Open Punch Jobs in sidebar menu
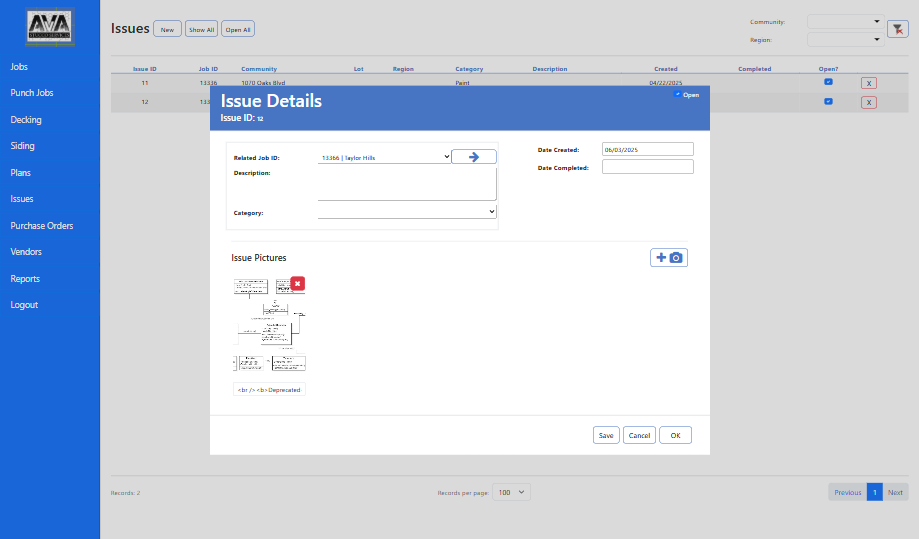 click(32, 93)
